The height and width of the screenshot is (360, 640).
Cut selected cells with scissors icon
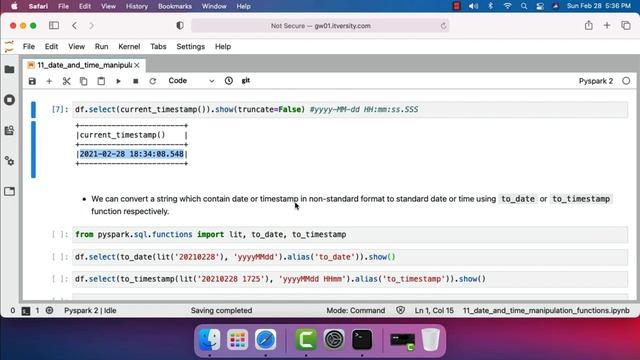click(x=66, y=81)
